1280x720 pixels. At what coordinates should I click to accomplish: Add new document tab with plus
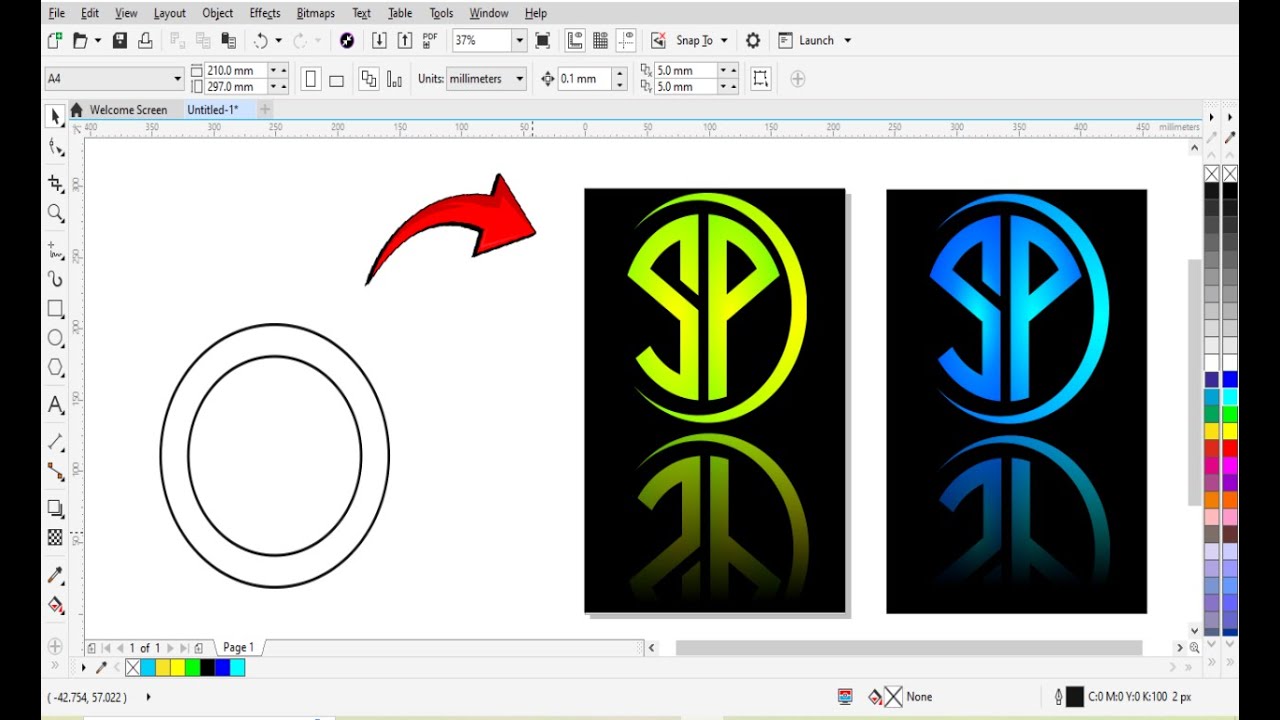click(x=265, y=109)
